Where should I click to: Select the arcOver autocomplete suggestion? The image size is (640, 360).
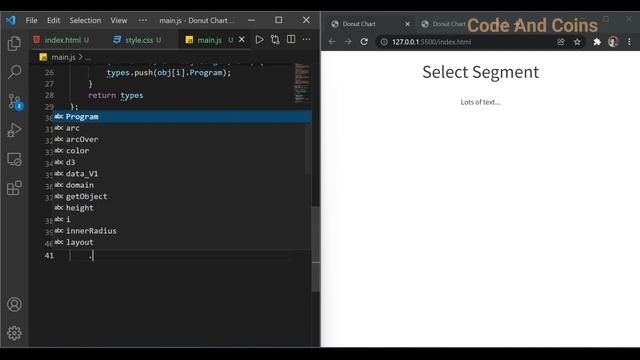click(x=182, y=140)
